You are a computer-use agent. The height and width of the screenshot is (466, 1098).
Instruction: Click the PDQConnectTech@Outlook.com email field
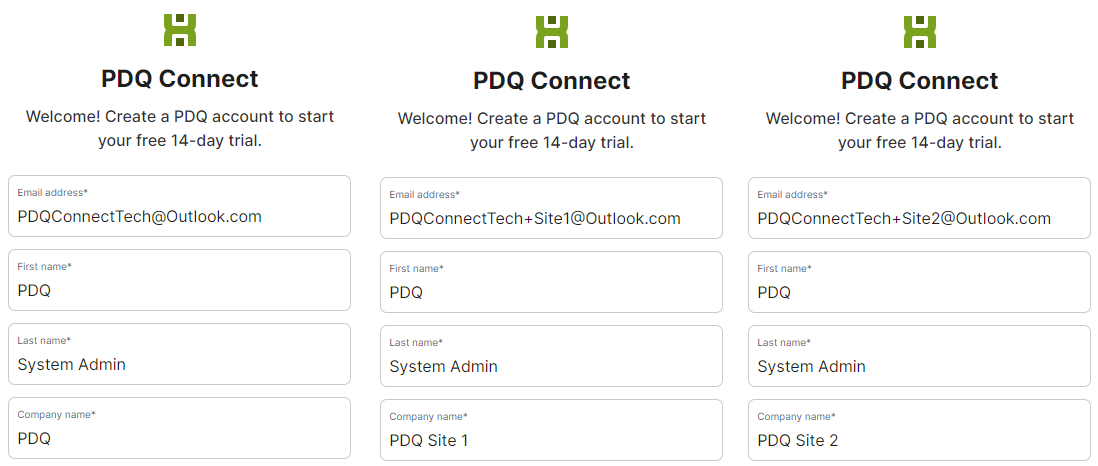tap(179, 206)
